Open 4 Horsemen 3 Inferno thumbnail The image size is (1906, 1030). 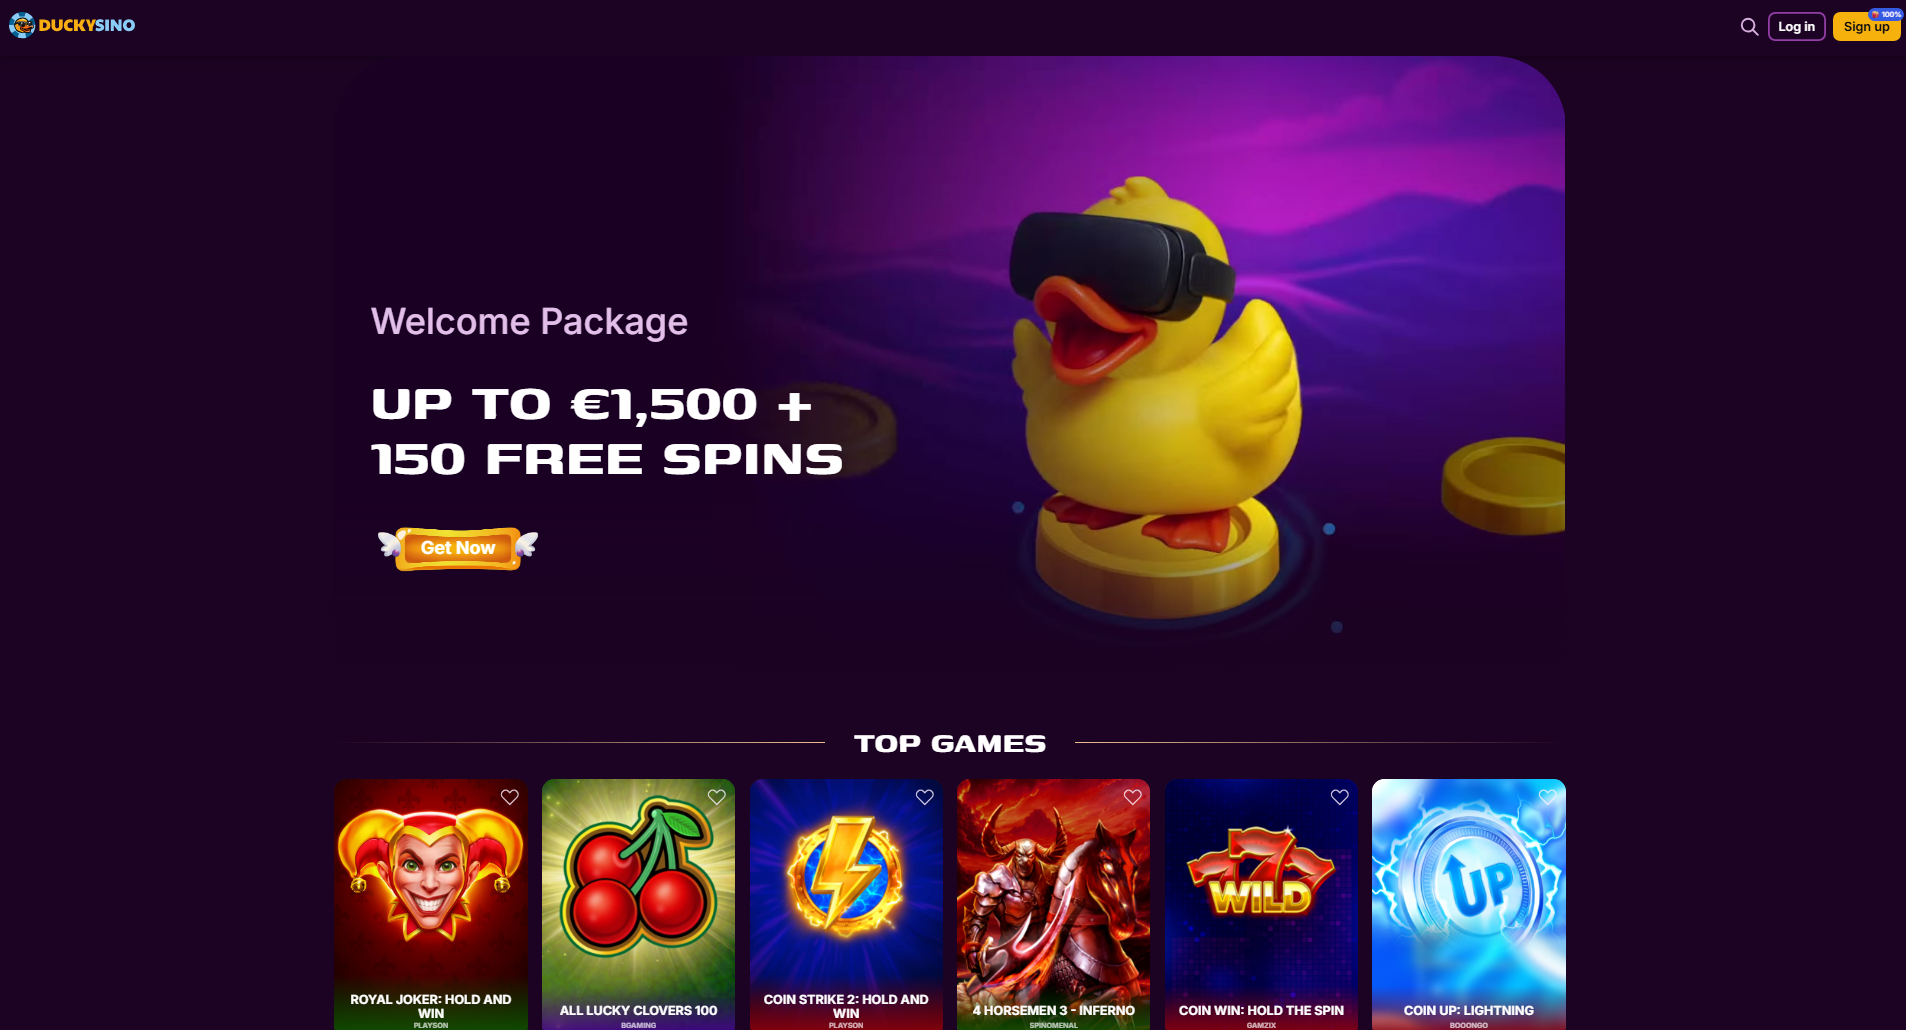(x=1054, y=905)
